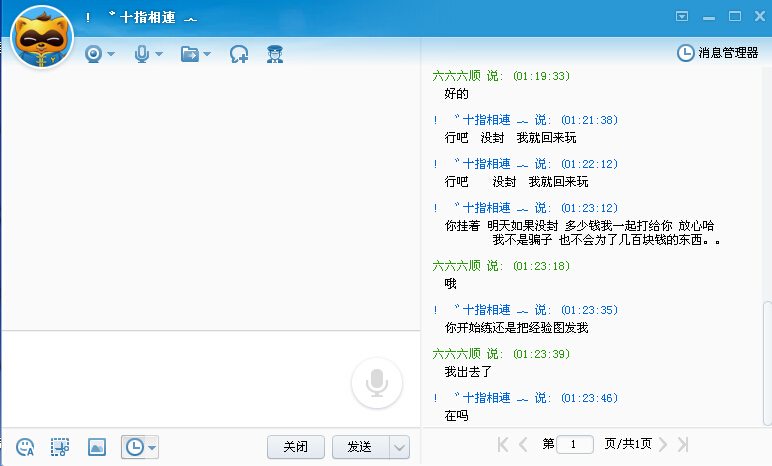
Task: Open 消息管理器 message manager
Action: [x=718, y=53]
